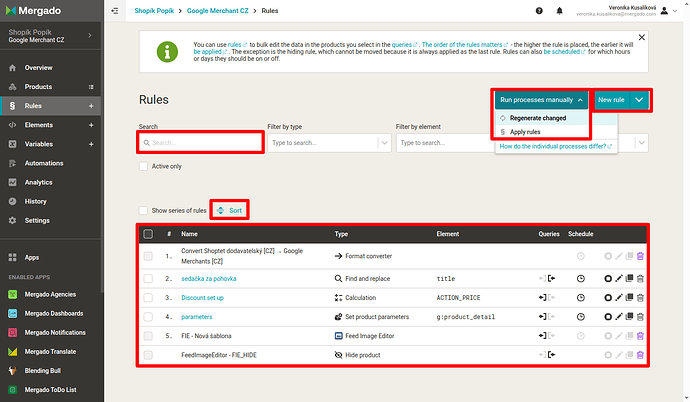The image size is (690, 402).
Task: Click the Sort button
Action: point(230,210)
